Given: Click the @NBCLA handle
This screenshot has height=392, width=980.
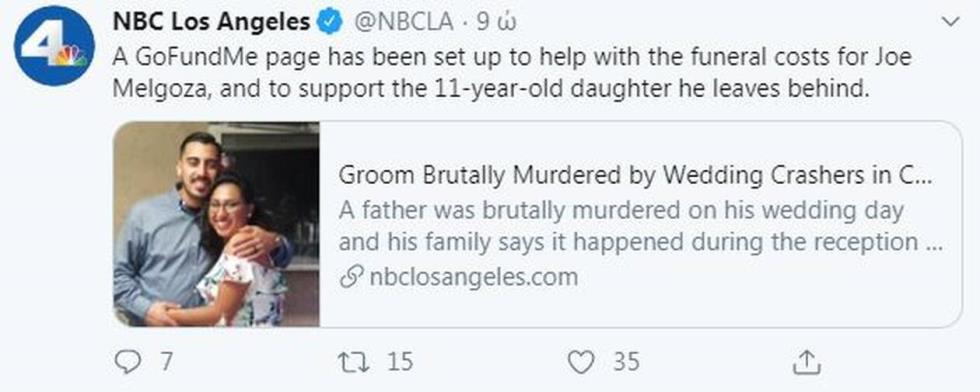Looking at the screenshot, I should pyautogui.click(x=404, y=23).
